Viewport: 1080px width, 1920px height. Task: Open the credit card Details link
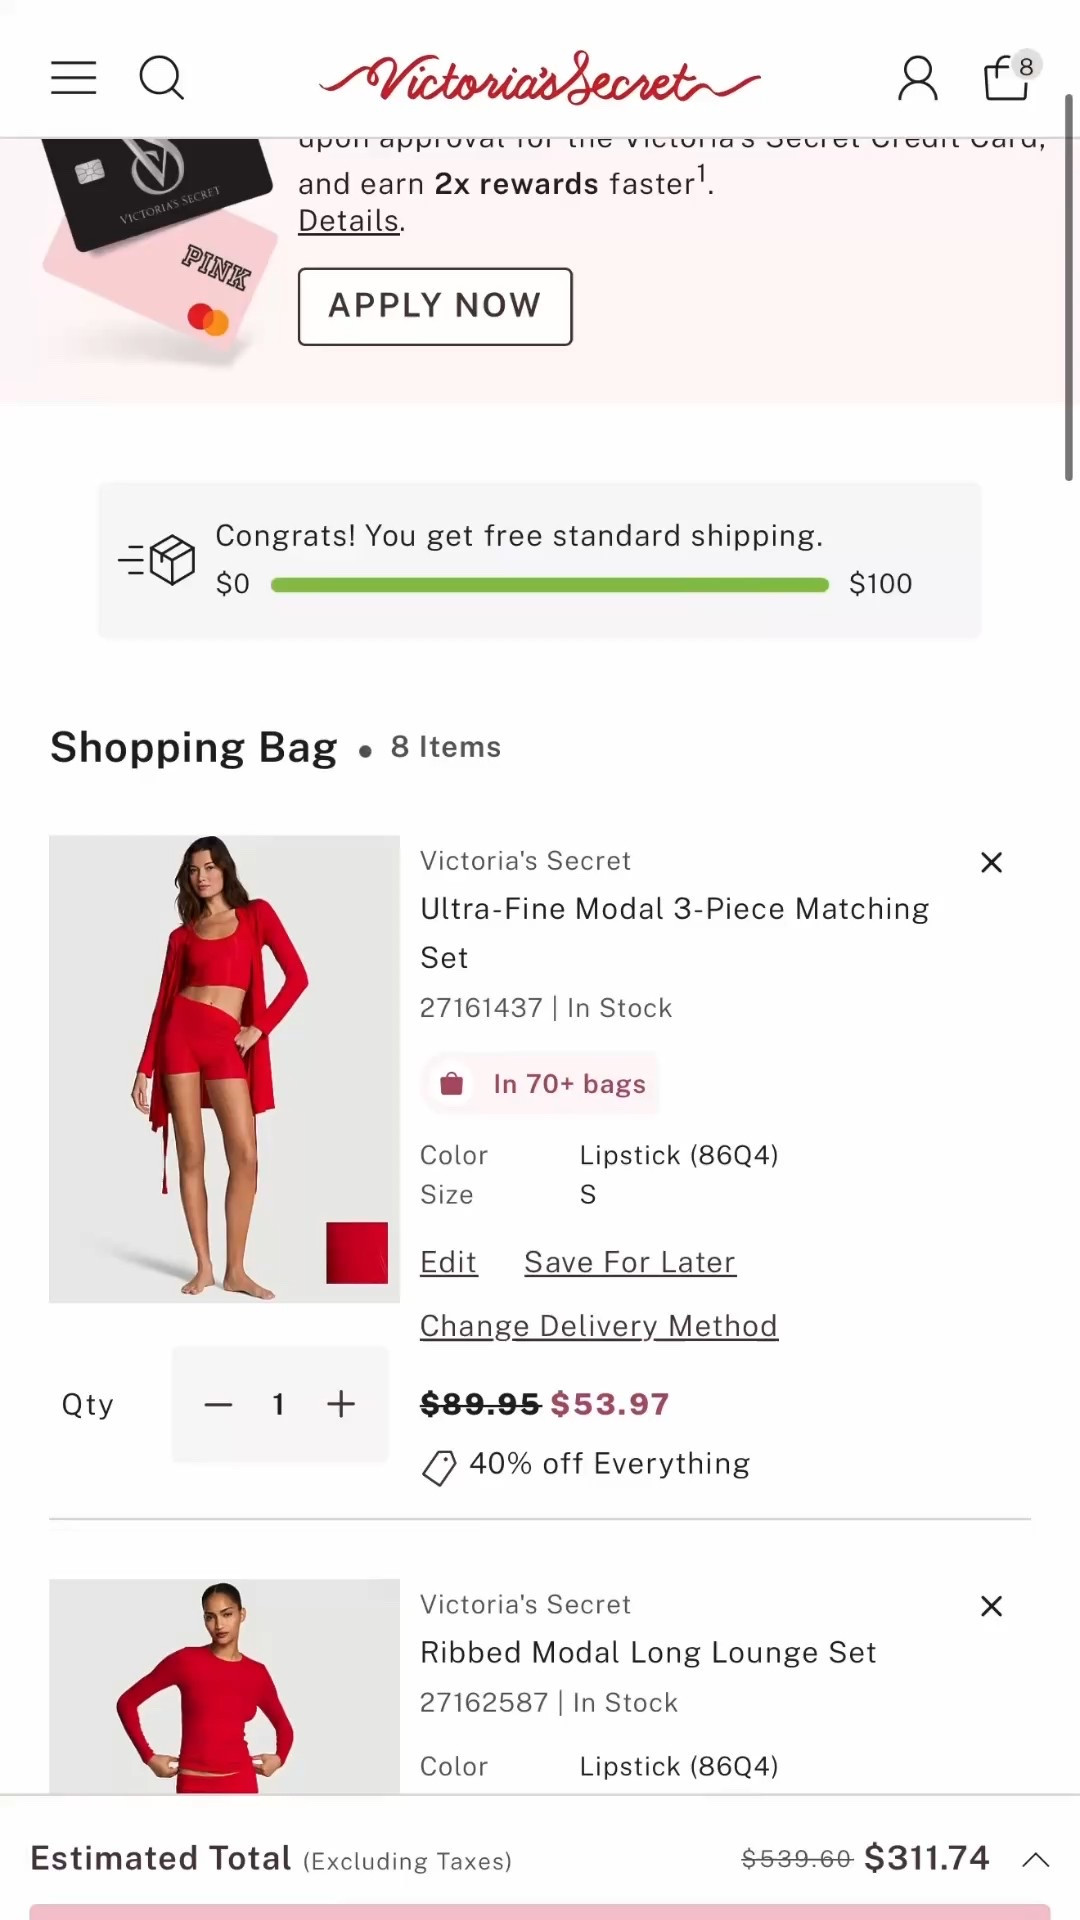pos(347,220)
